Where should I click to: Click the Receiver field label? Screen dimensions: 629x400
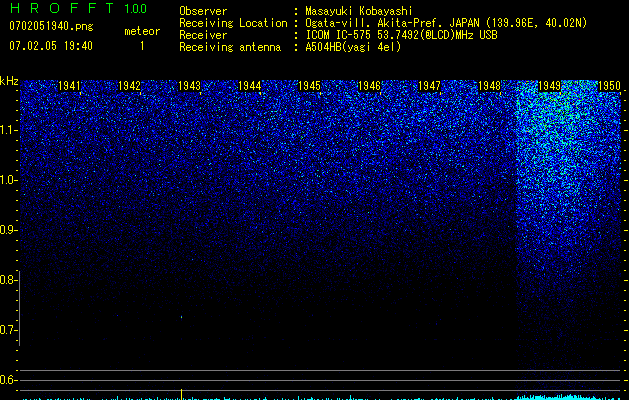203,35
